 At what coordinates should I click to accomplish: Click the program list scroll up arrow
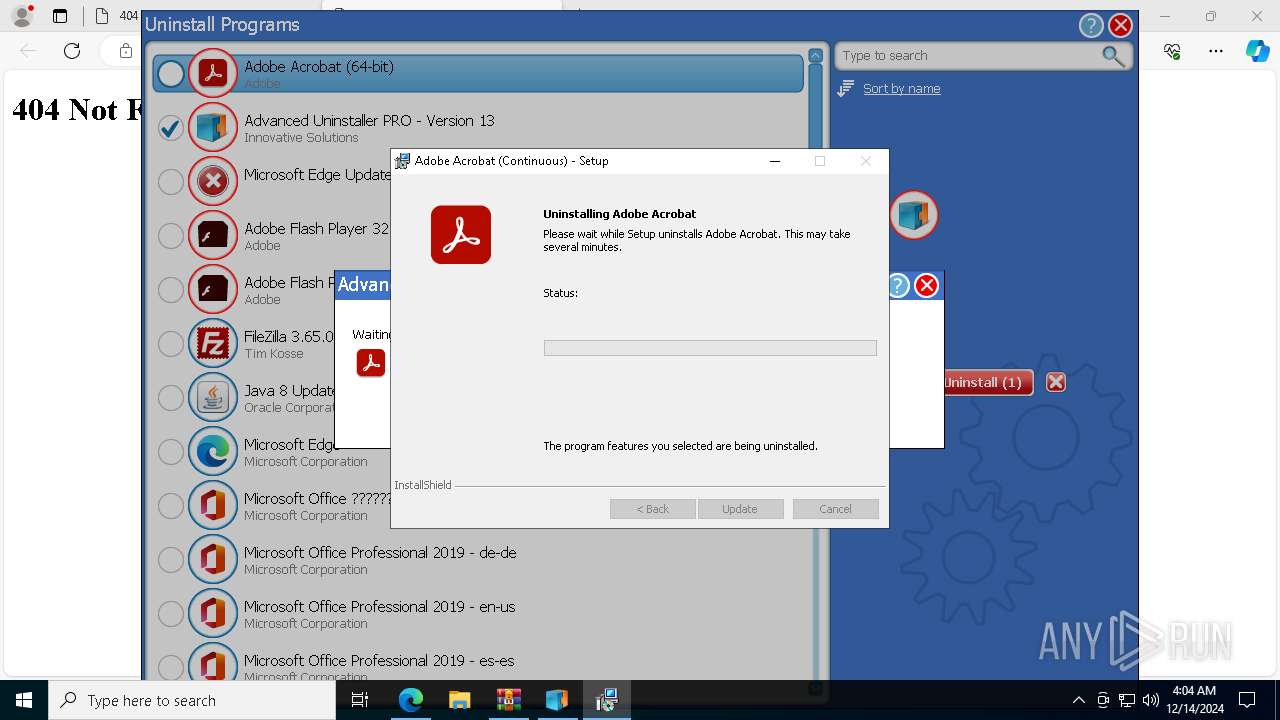[x=815, y=56]
